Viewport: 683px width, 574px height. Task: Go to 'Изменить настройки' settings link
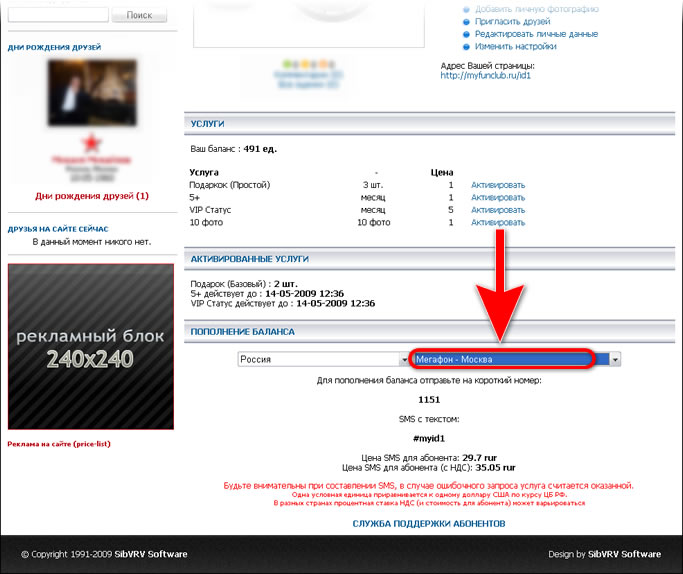pyautogui.click(x=515, y=46)
